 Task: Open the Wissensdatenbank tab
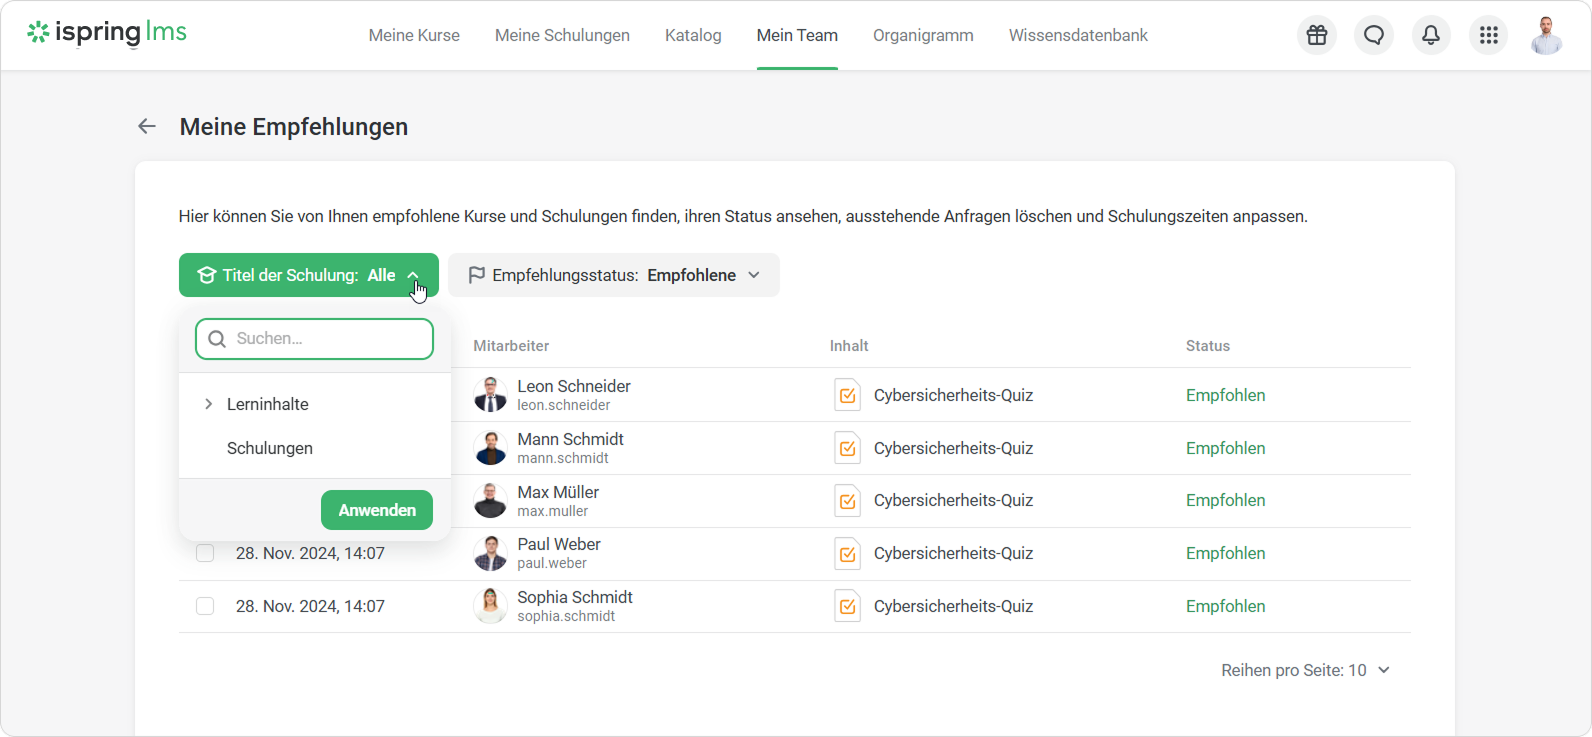coord(1078,35)
